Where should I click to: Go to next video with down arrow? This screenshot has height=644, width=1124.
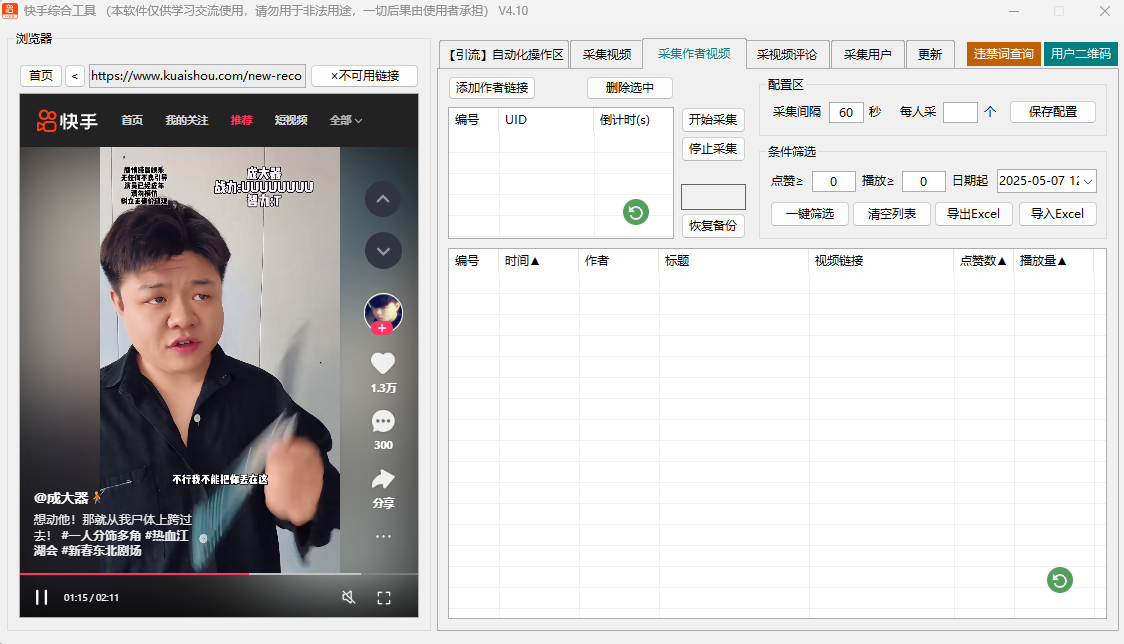pyautogui.click(x=383, y=250)
